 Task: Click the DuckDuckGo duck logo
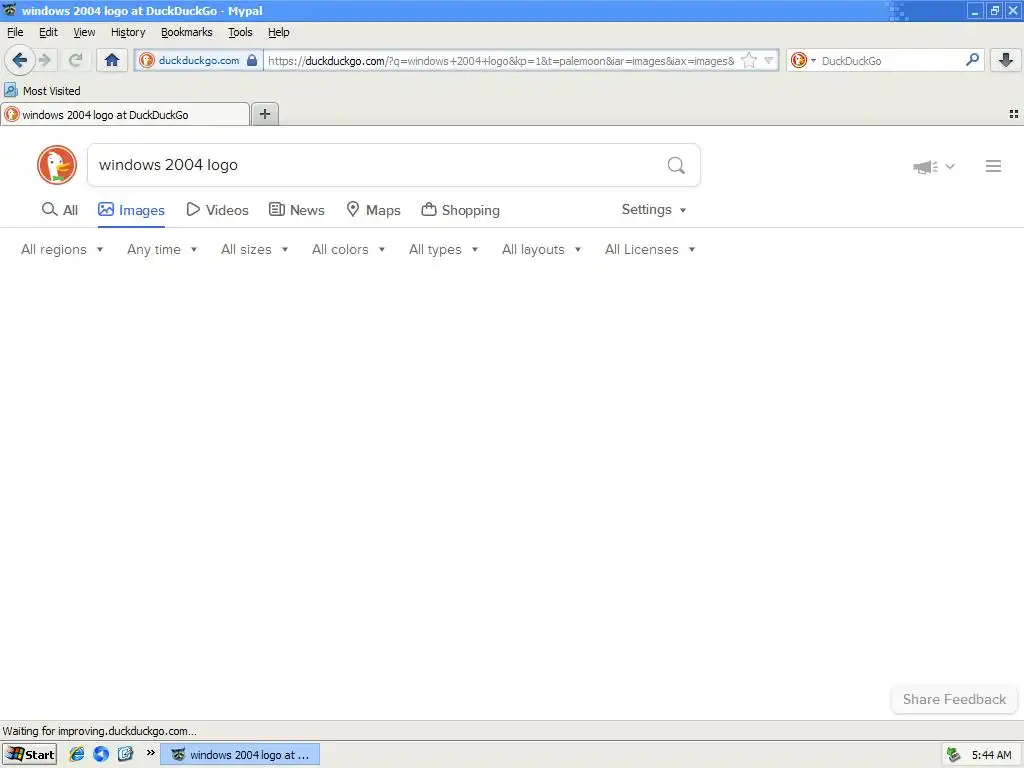(x=57, y=165)
